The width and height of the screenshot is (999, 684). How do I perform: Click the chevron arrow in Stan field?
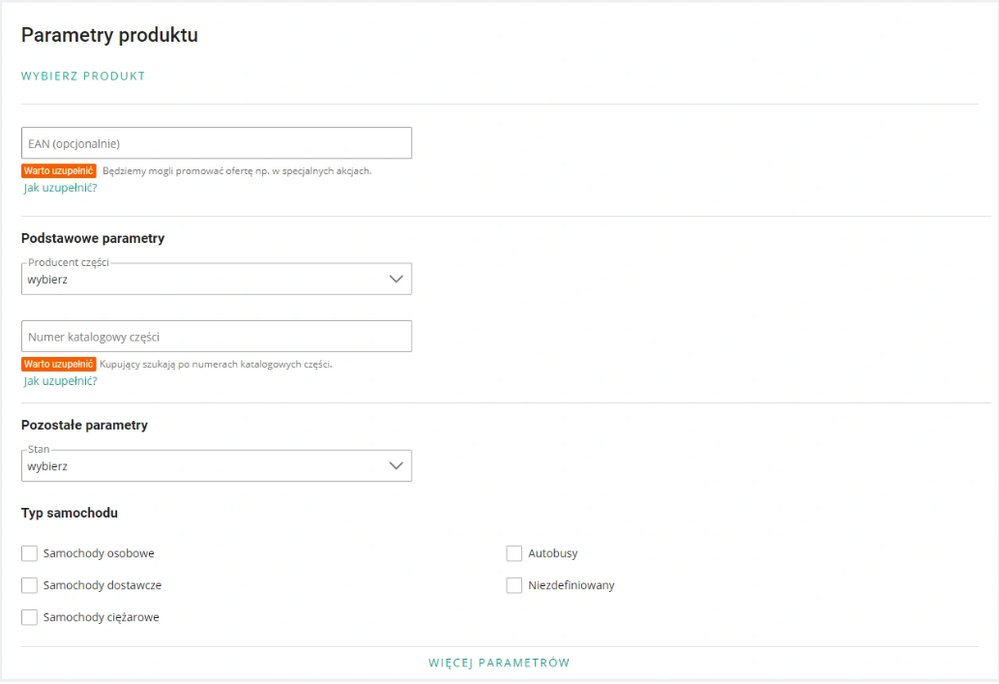396,466
